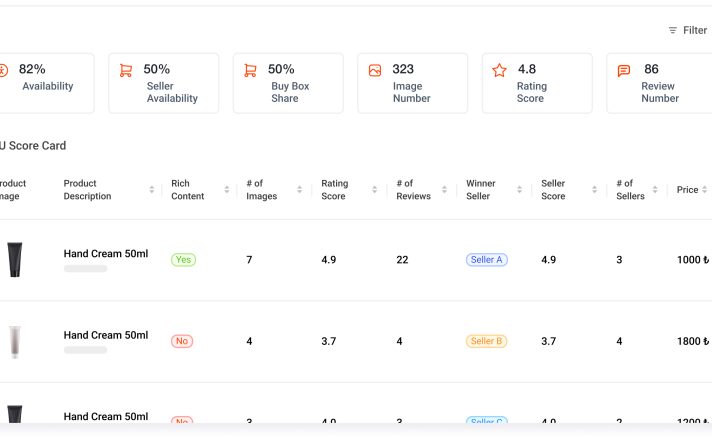Click the Review Number chat icon

pyautogui.click(x=623, y=70)
